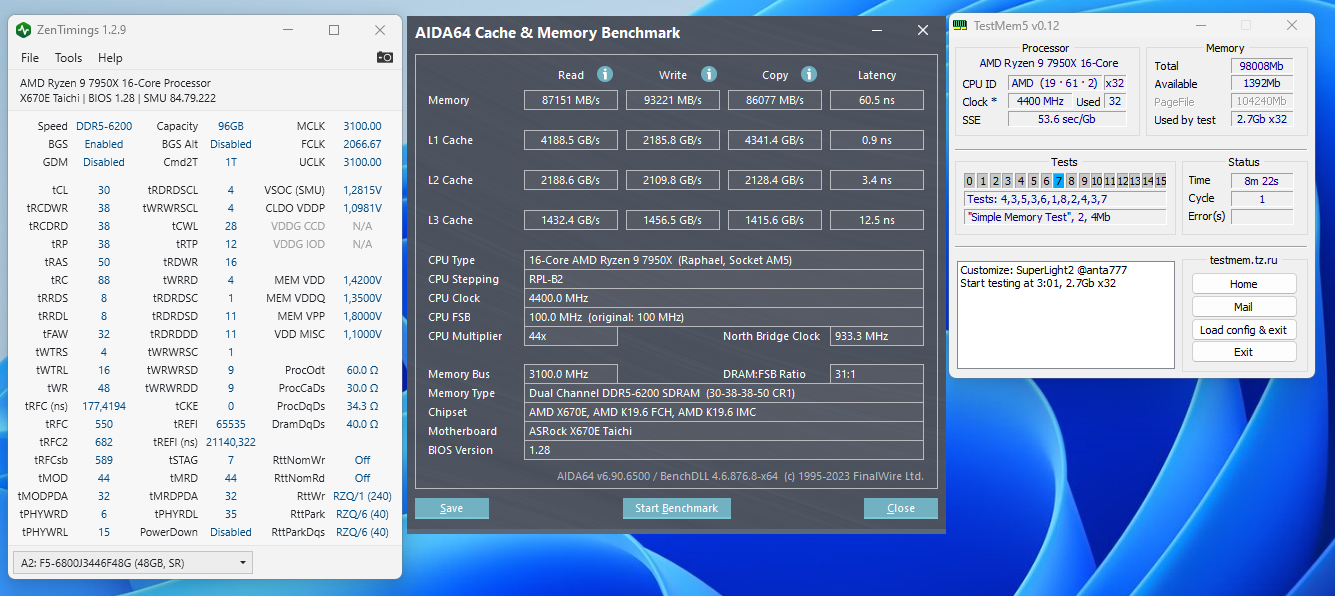1335x596 pixels.
Task: Click DDR5-6200 speed value in ZenTimings
Action: pos(104,126)
